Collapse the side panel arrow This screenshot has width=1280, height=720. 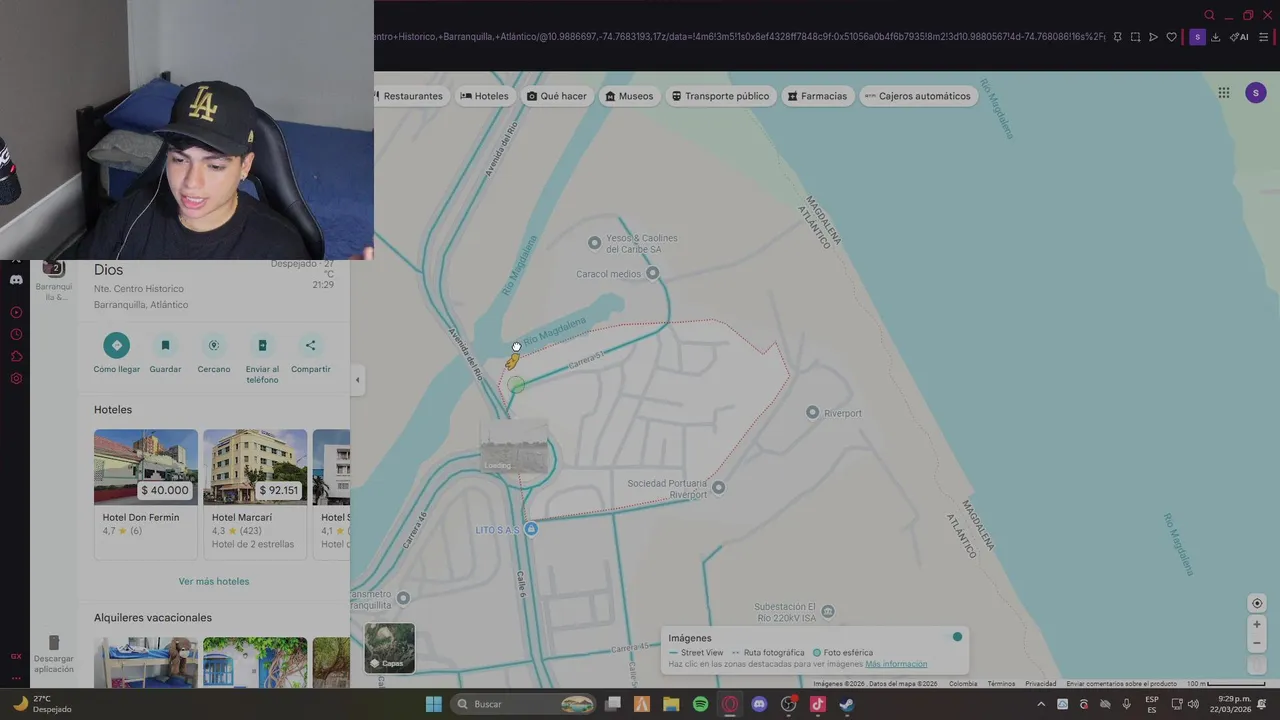click(x=358, y=380)
